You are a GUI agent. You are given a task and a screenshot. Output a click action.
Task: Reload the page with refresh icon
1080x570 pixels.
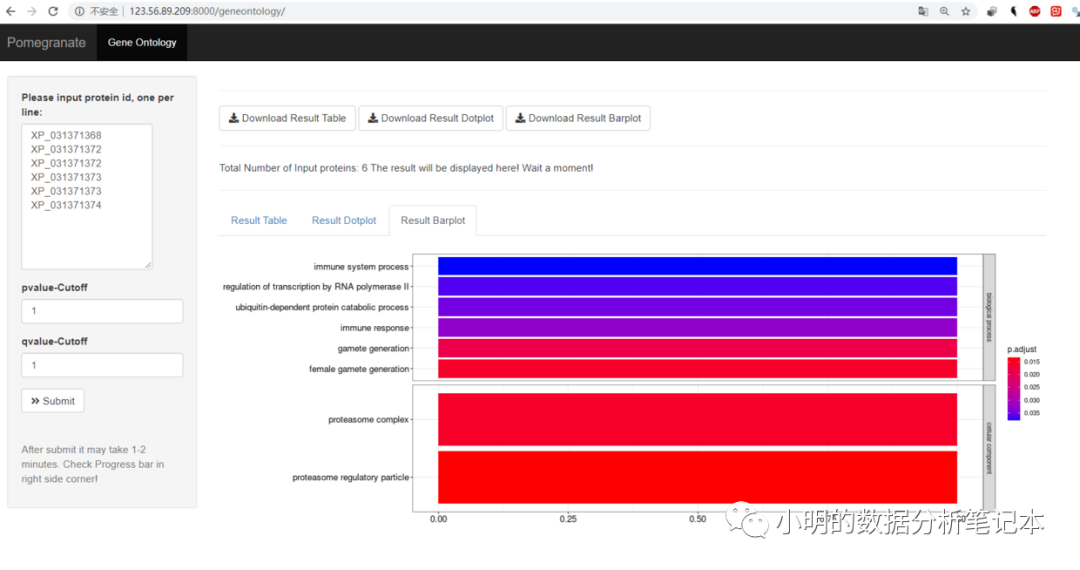point(53,11)
